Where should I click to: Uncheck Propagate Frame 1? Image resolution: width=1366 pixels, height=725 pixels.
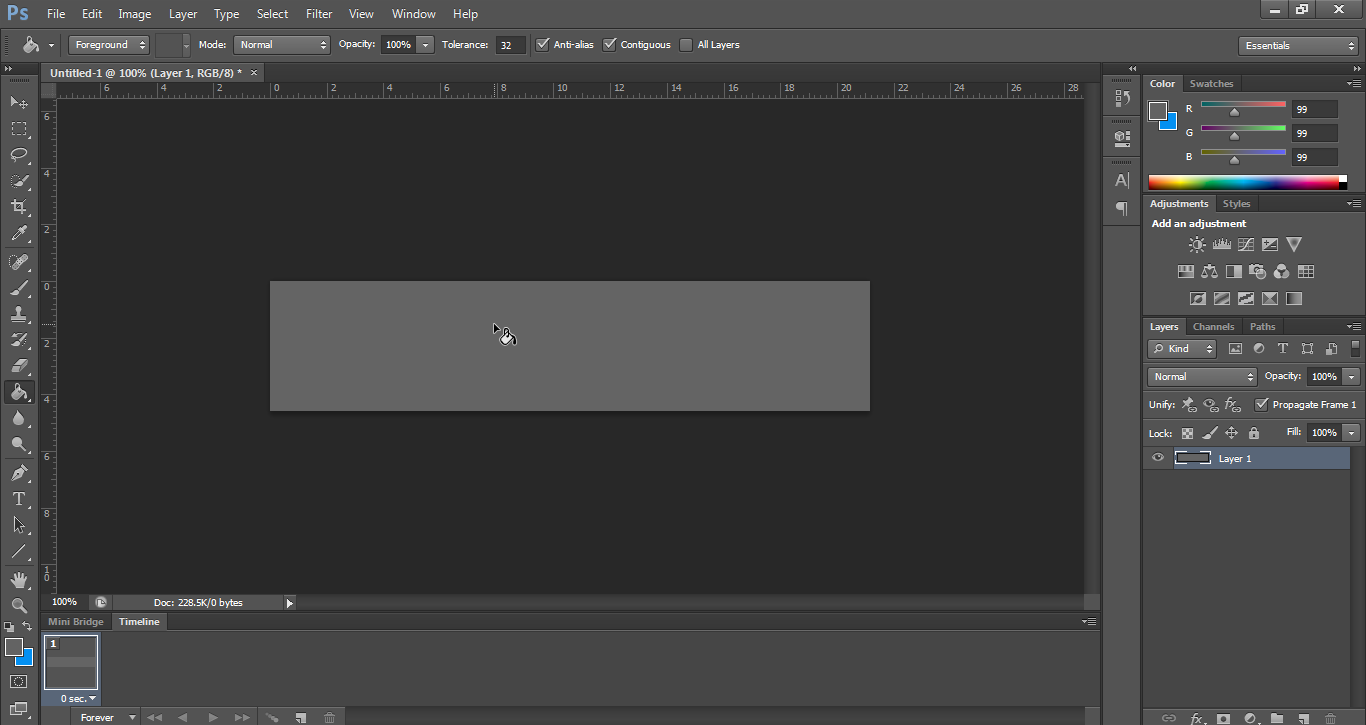point(1262,404)
